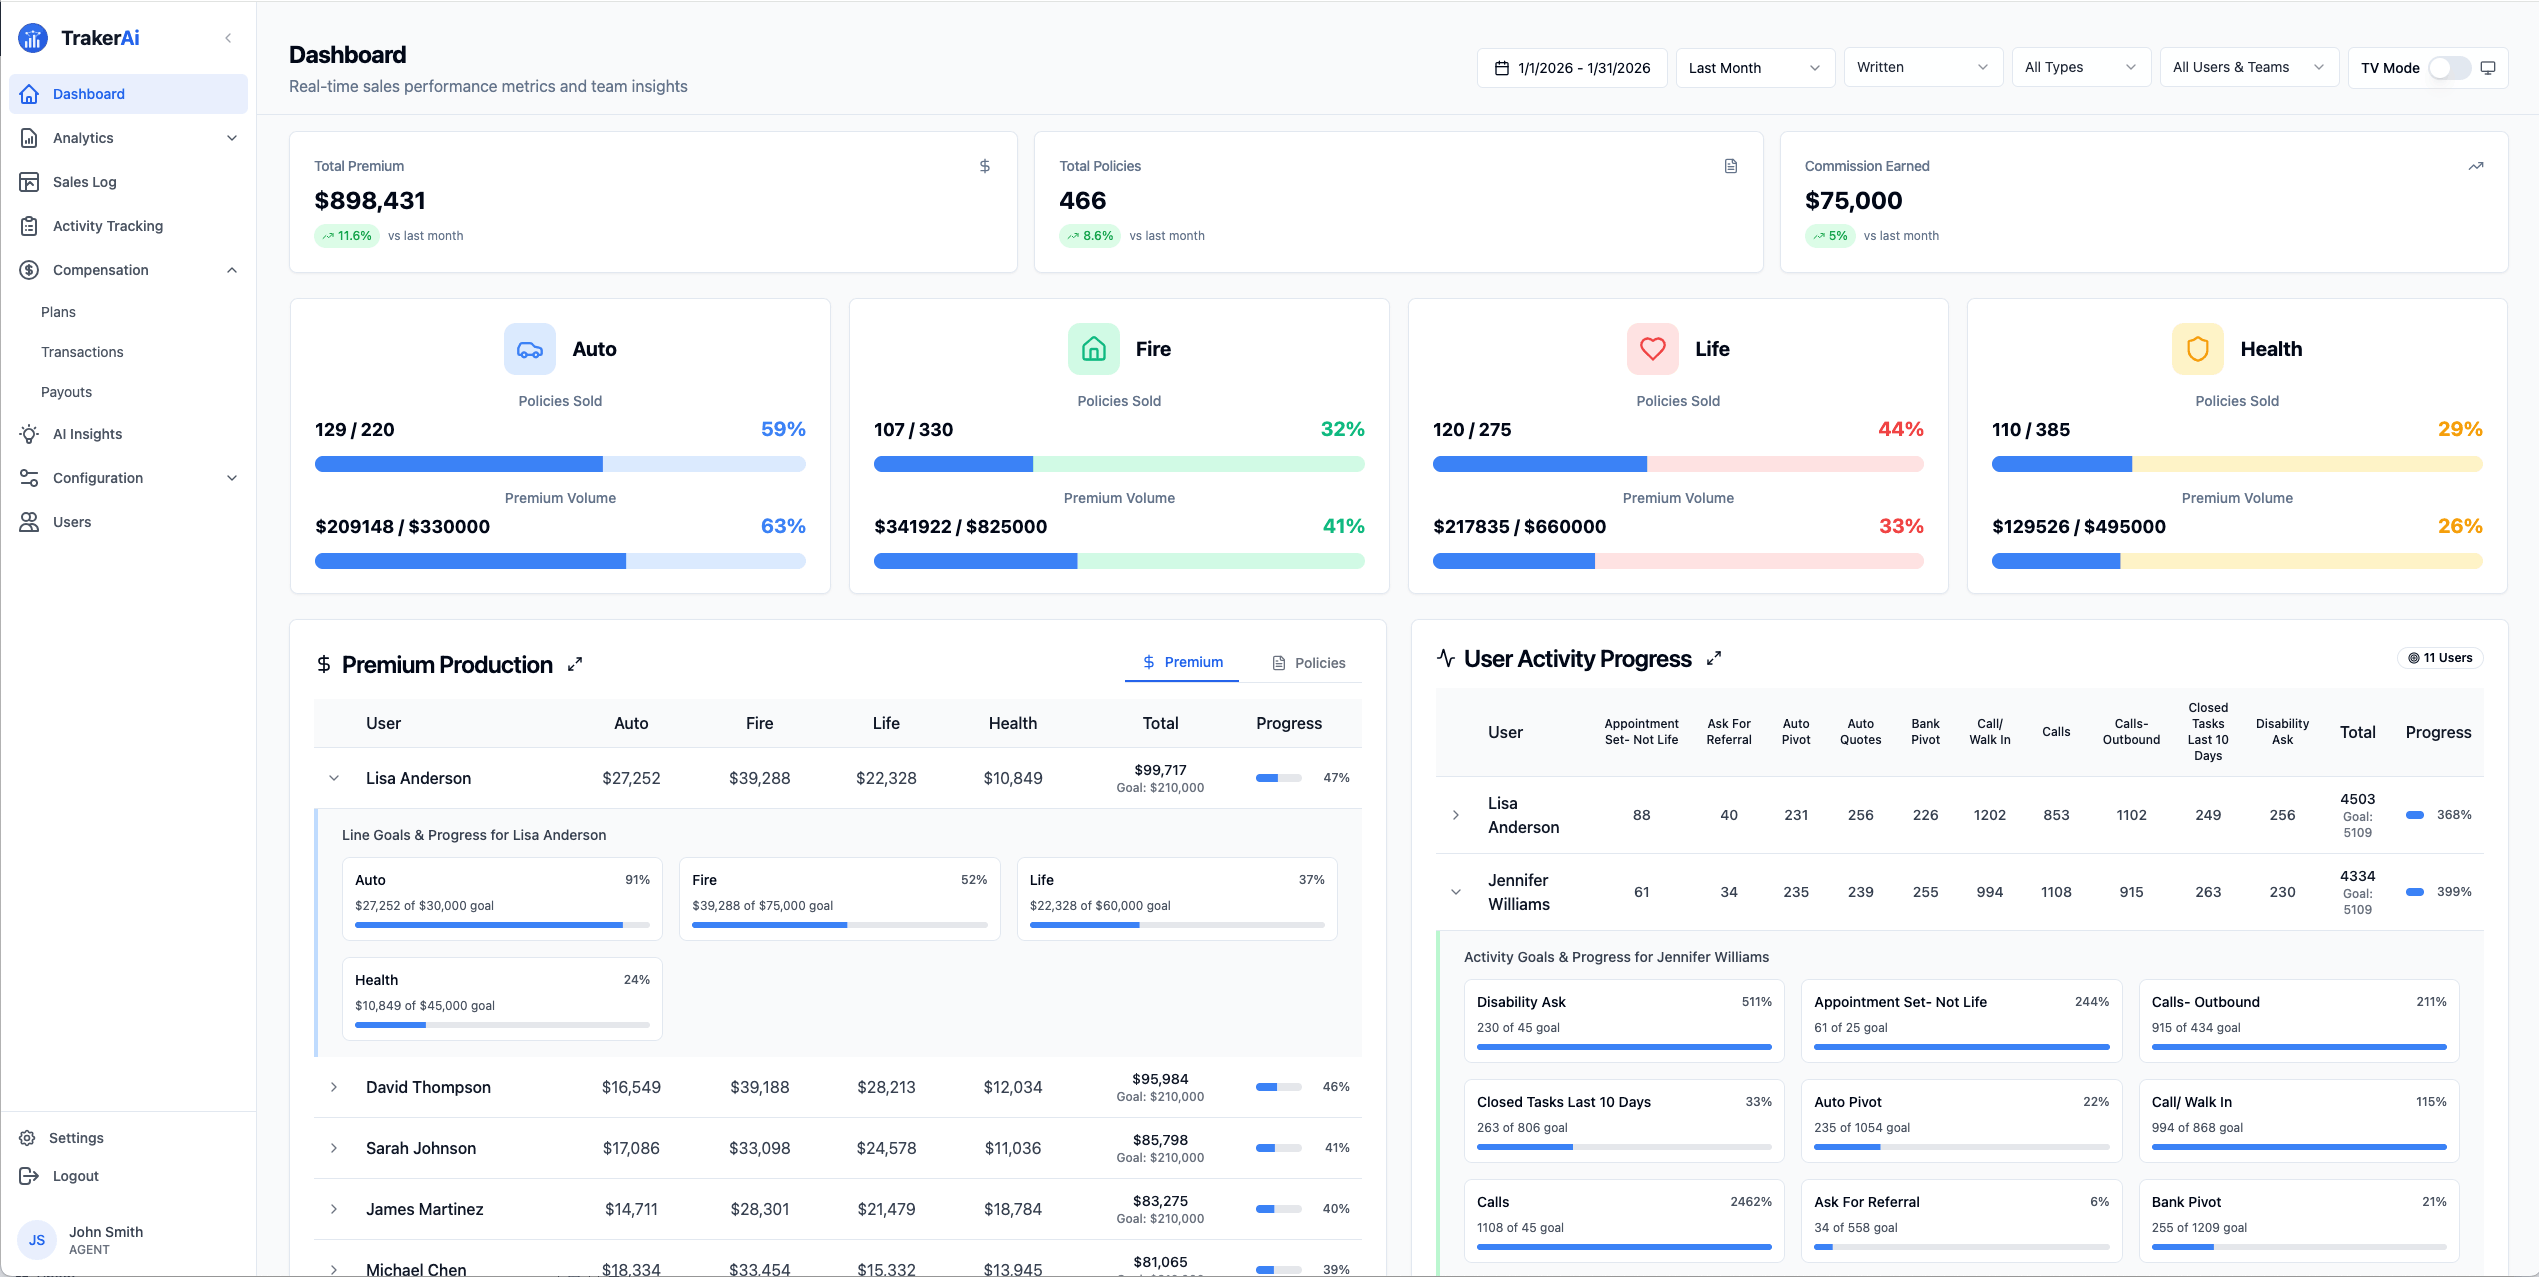Open the Last Month period dropdown
This screenshot has width=2539, height=1277.
click(1754, 68)
